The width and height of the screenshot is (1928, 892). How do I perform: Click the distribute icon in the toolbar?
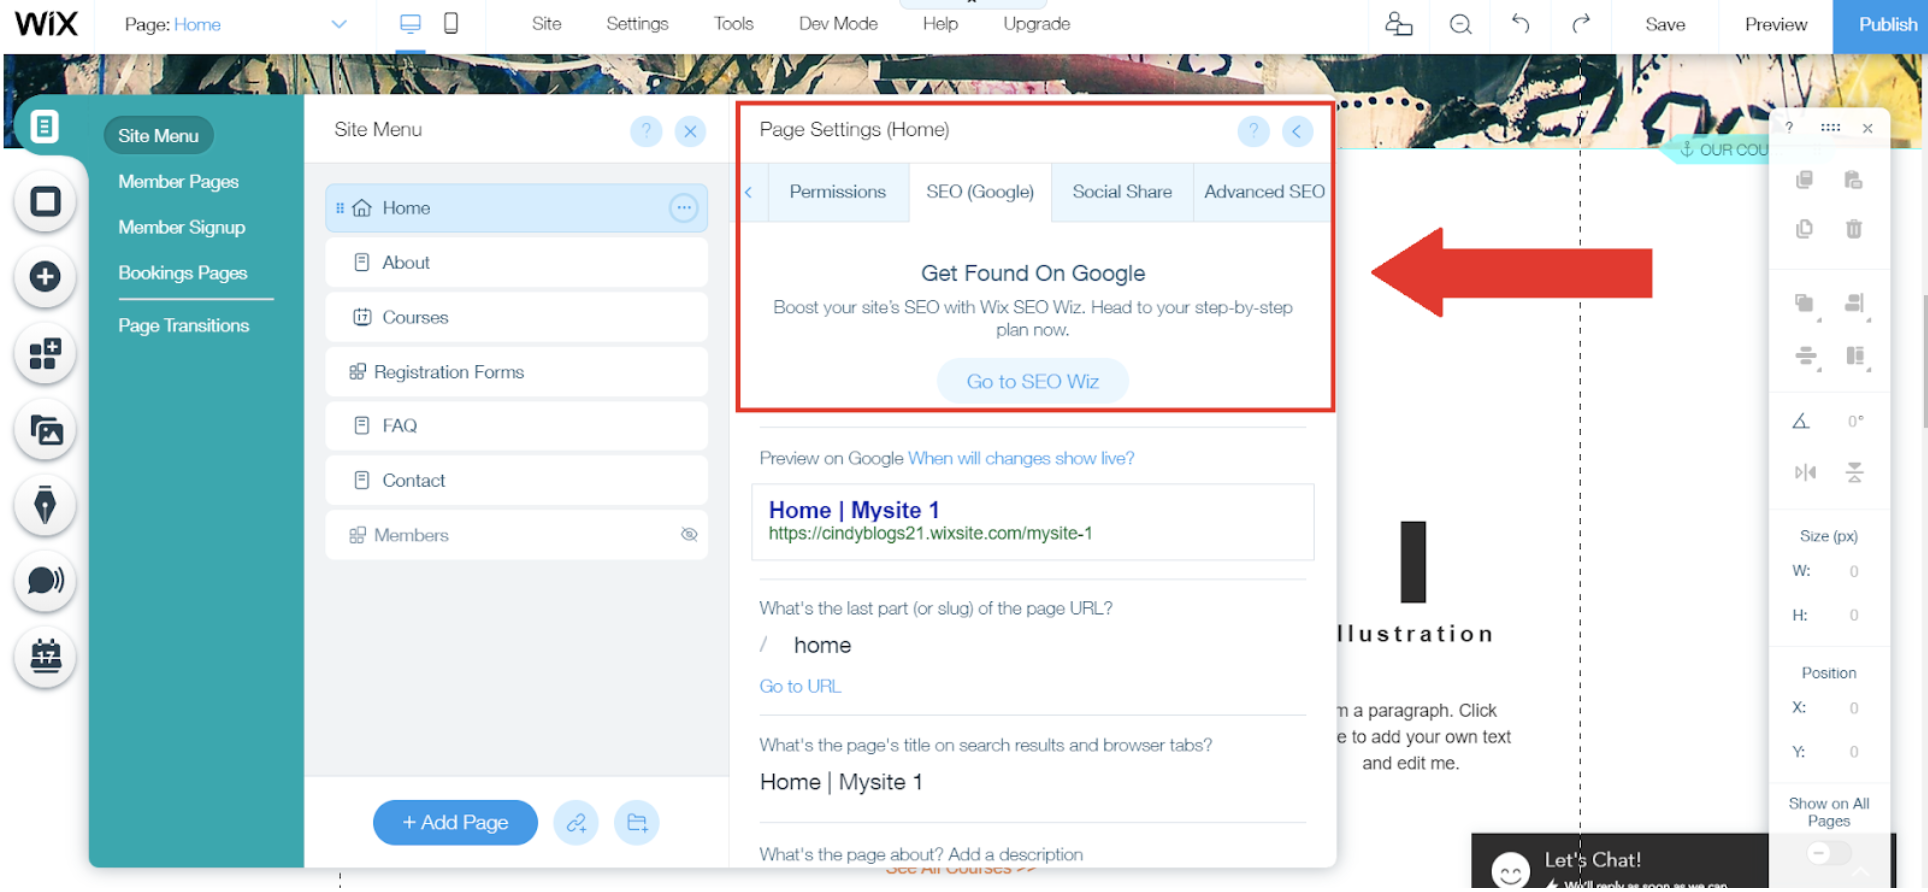click(1806, 356)
